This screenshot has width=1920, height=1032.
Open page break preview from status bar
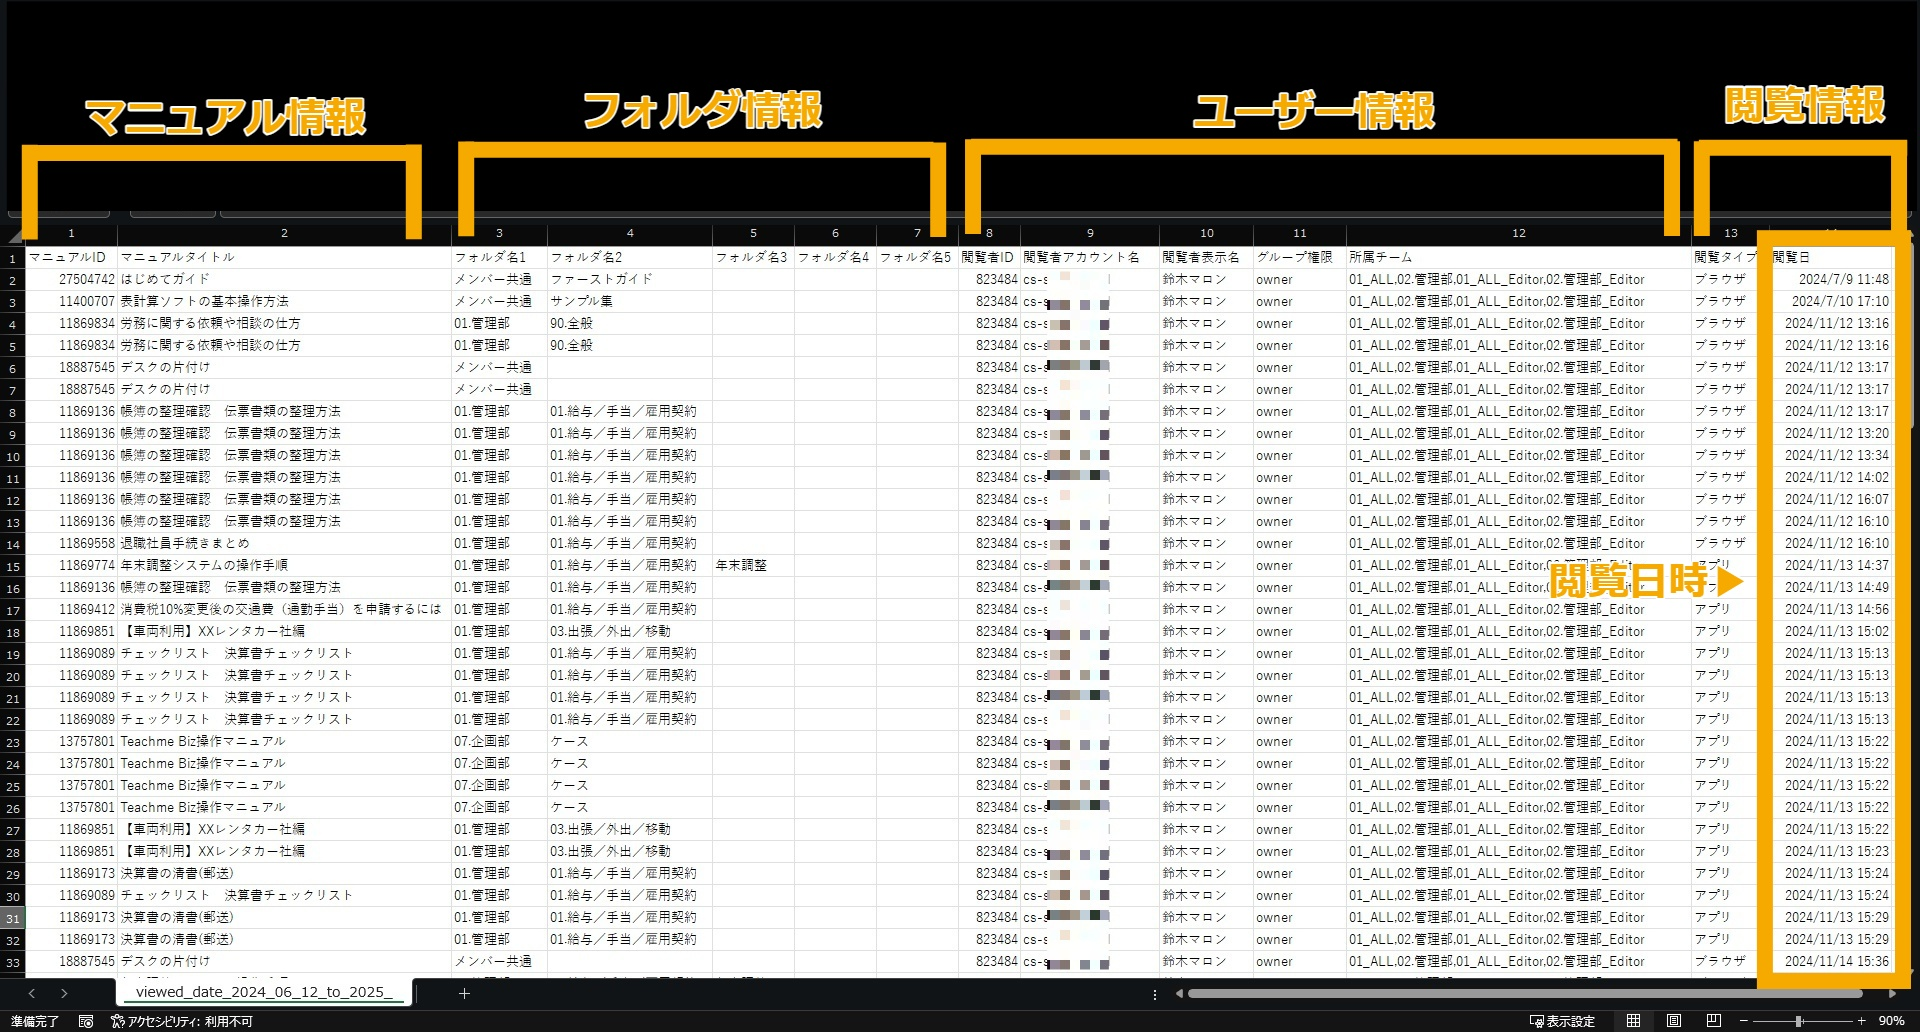pos(1716,1022)
